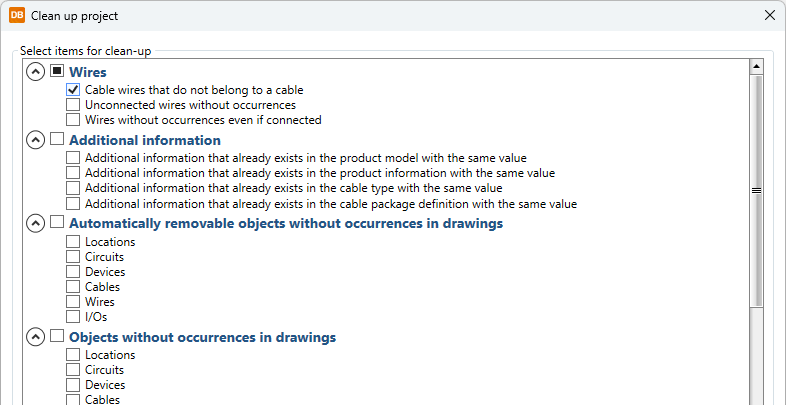The height and width of the screenshot is (405, 786).
Task: Toggle the Additional information group checkbox
Action: point(57,140)
